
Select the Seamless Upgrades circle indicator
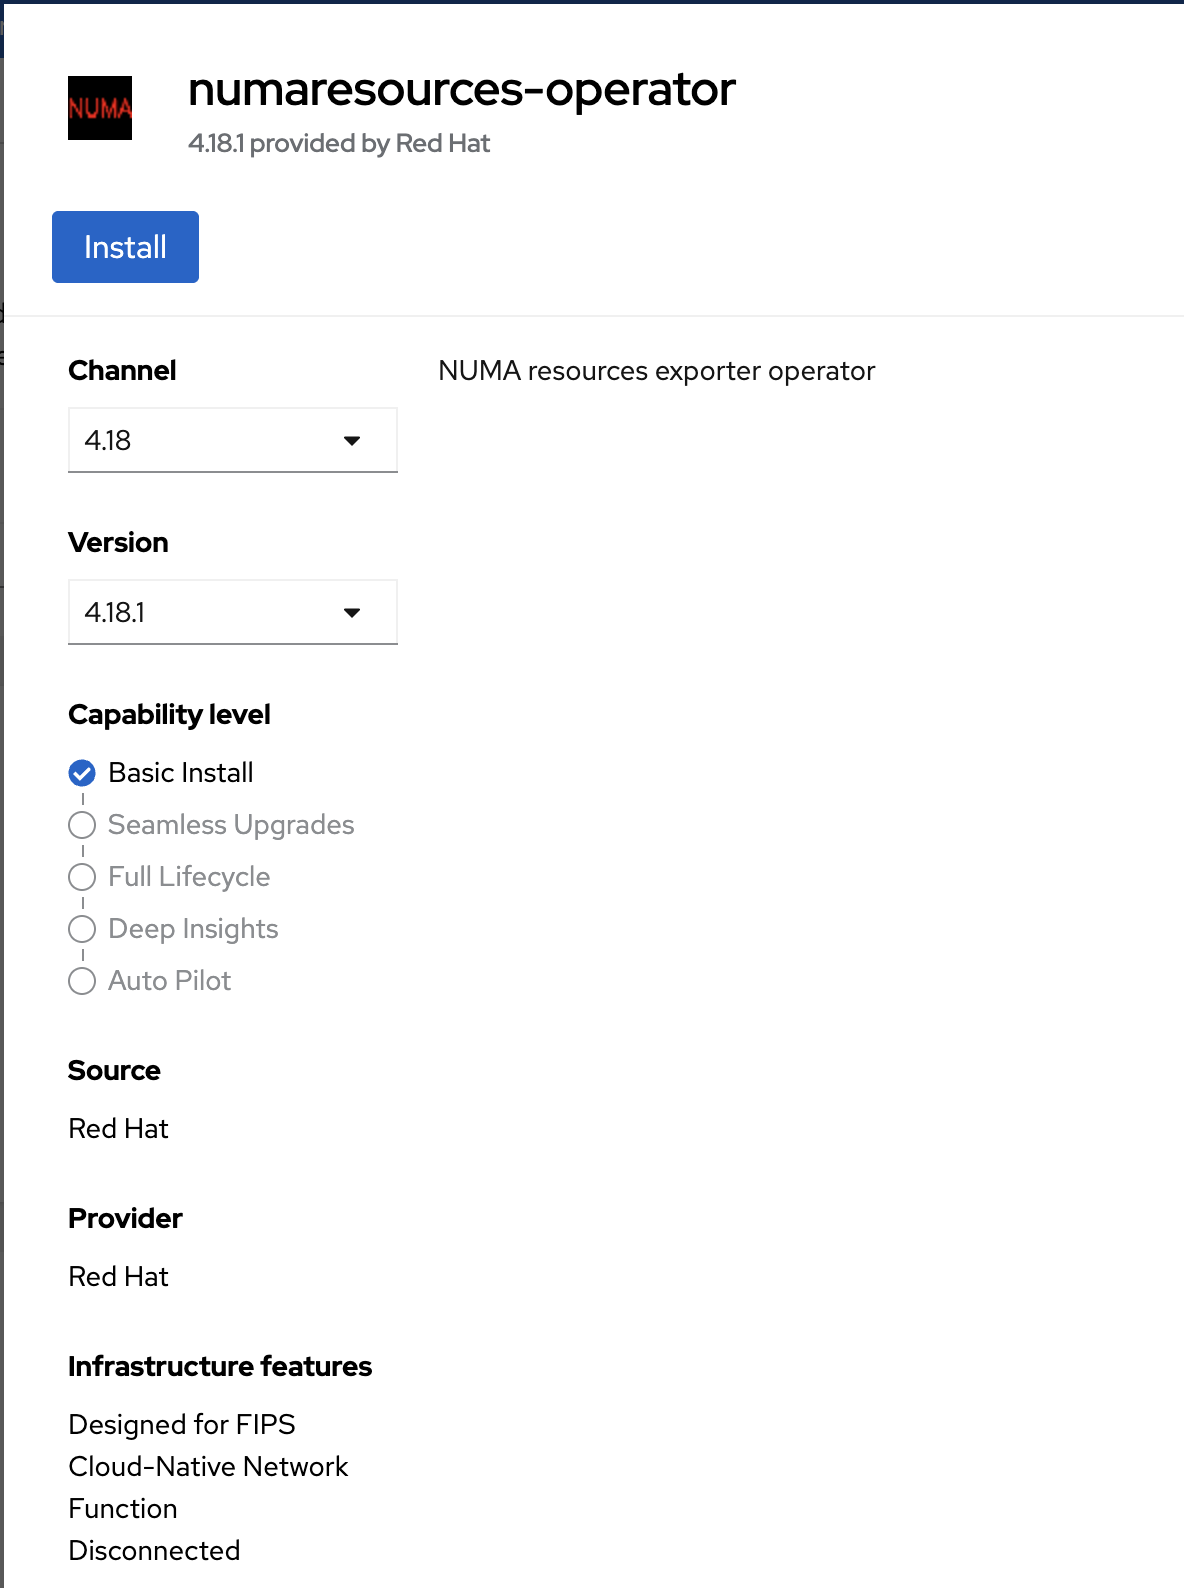click(x=82, y=825)
